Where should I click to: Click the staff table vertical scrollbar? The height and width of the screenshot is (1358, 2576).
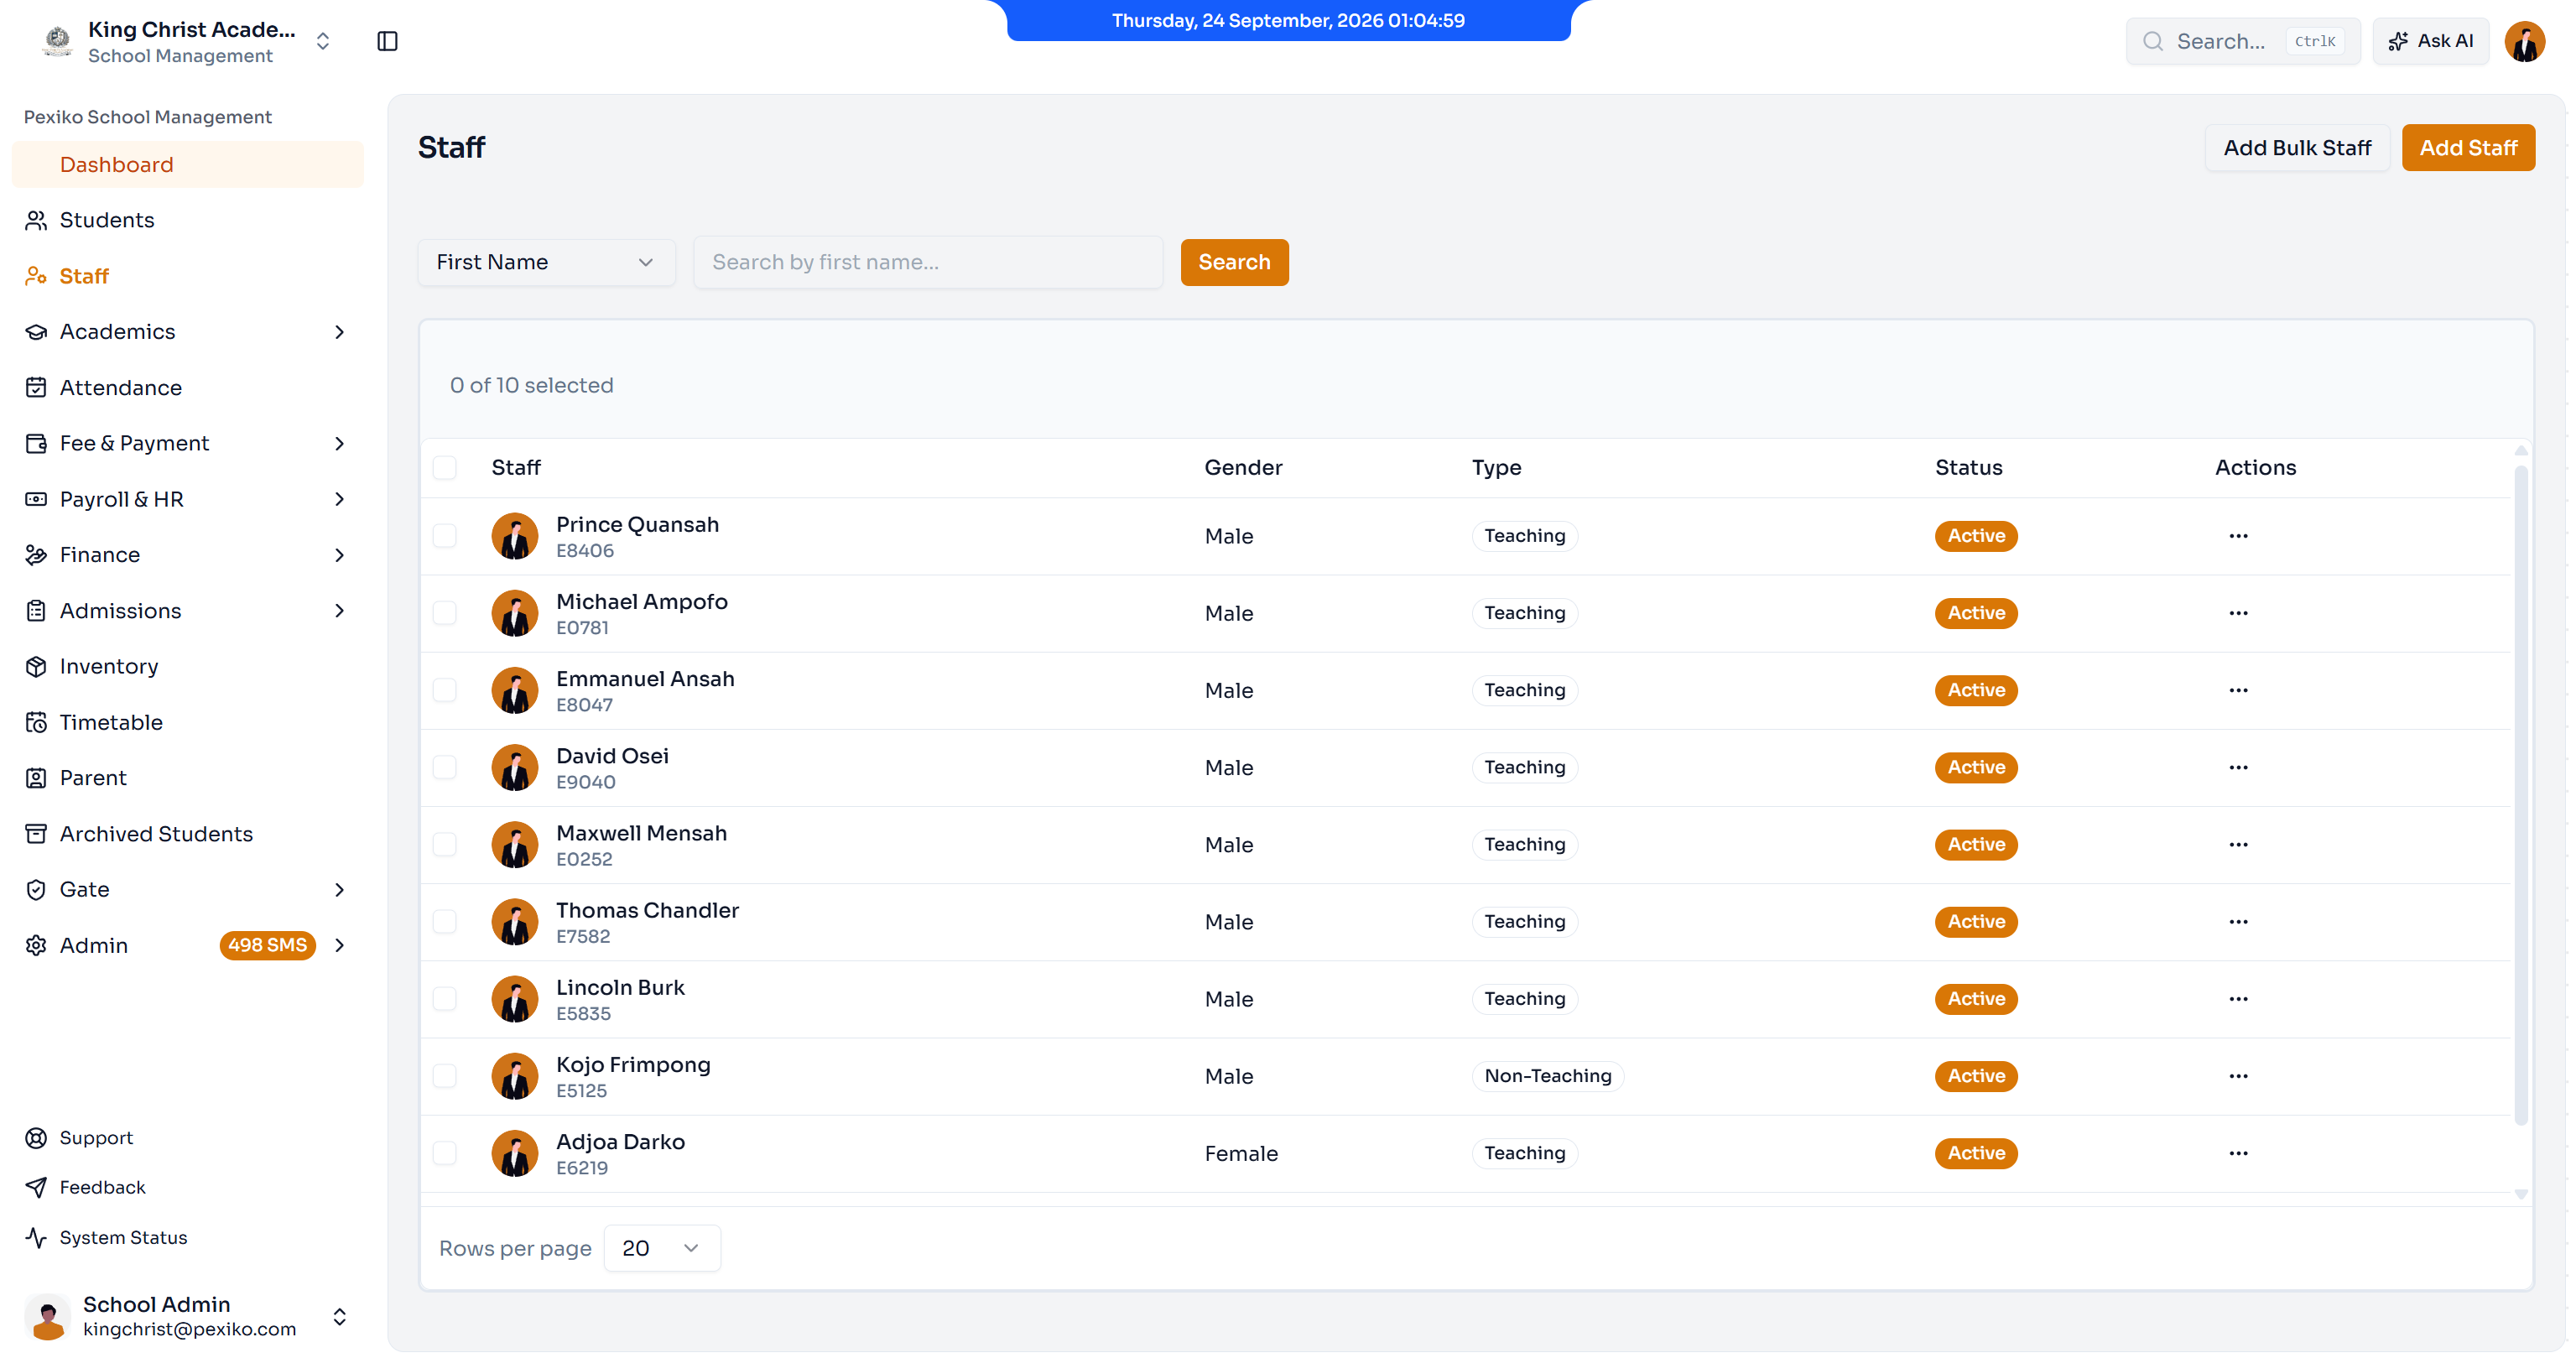[2520, 795]
